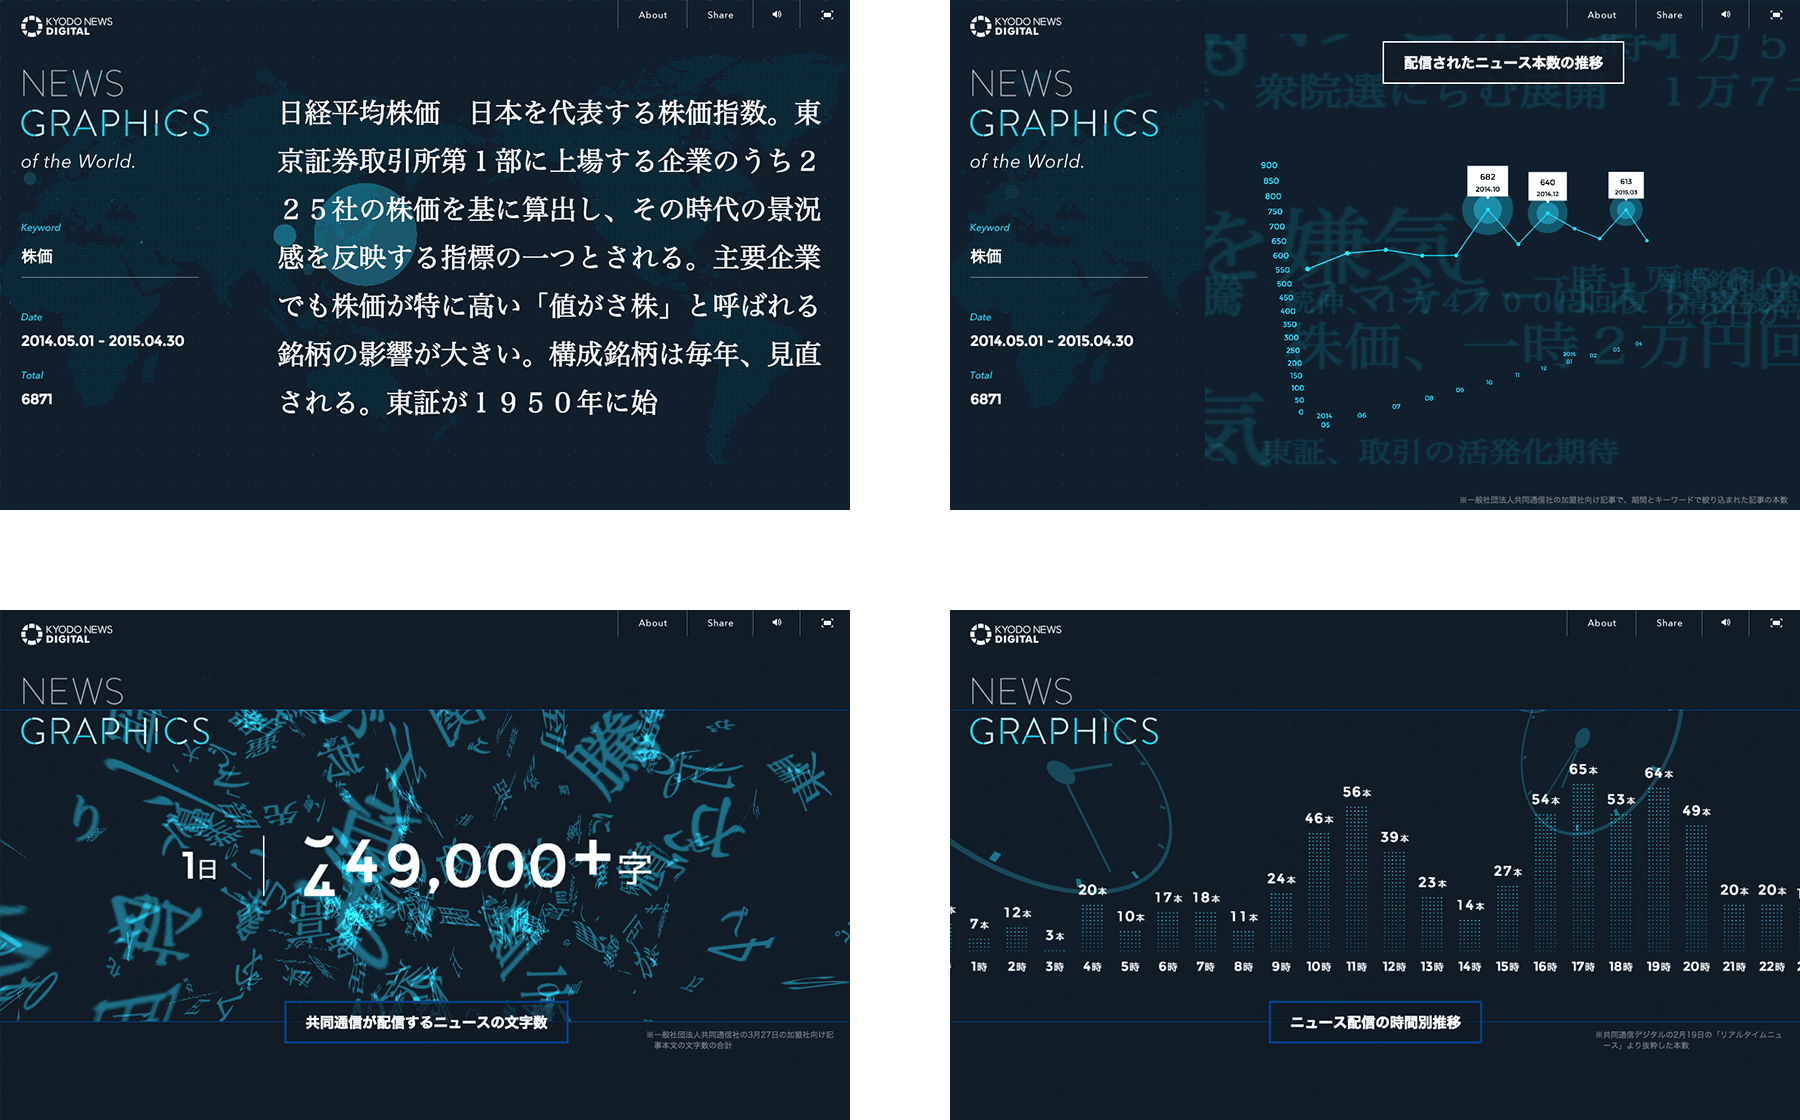
Task: Click the 配信されたニュース本数の推移 button
Action: point(1502,63)
